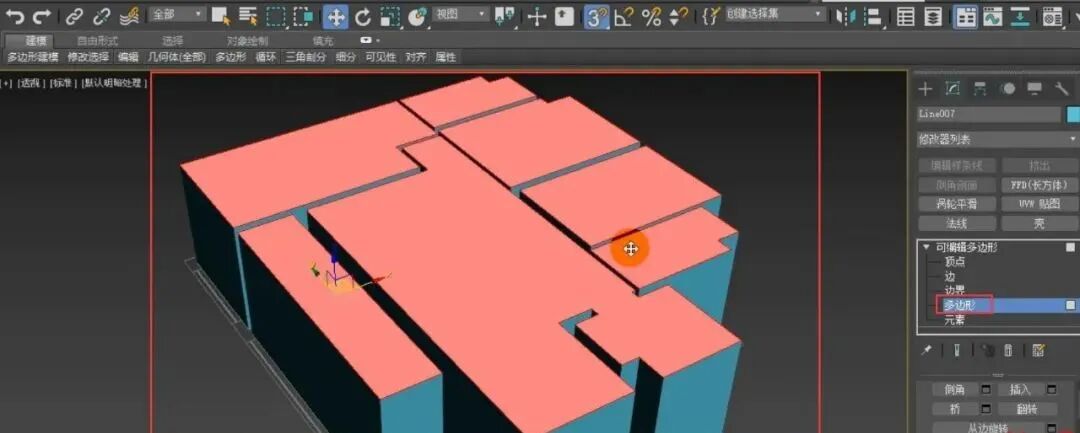Image resolution: width=1080 pixels, height=433 pixels.
Task: Select and Link tool icon
Action: point(74,17)
